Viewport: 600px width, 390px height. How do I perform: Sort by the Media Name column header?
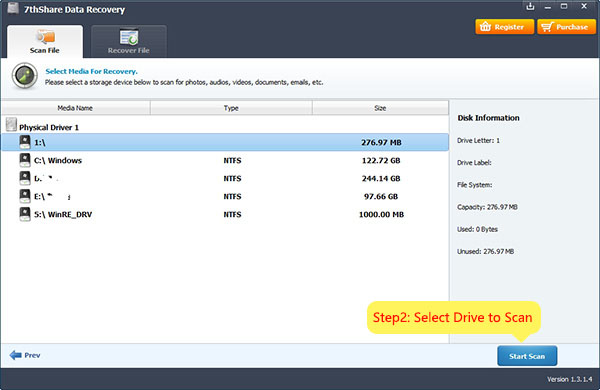[x=75, y=108]
